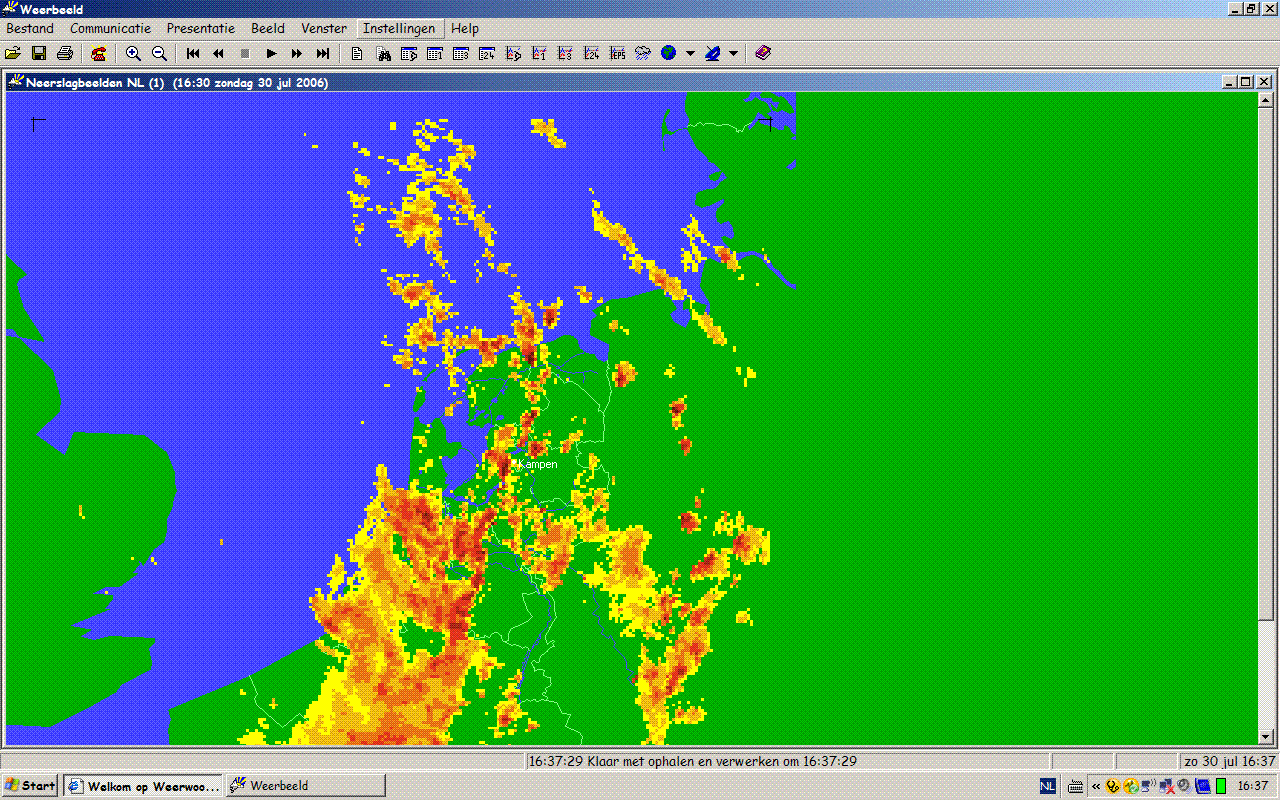Click the NL language indicator in taskbar
The image size is (1280, 800).
tap(1047, 786)
